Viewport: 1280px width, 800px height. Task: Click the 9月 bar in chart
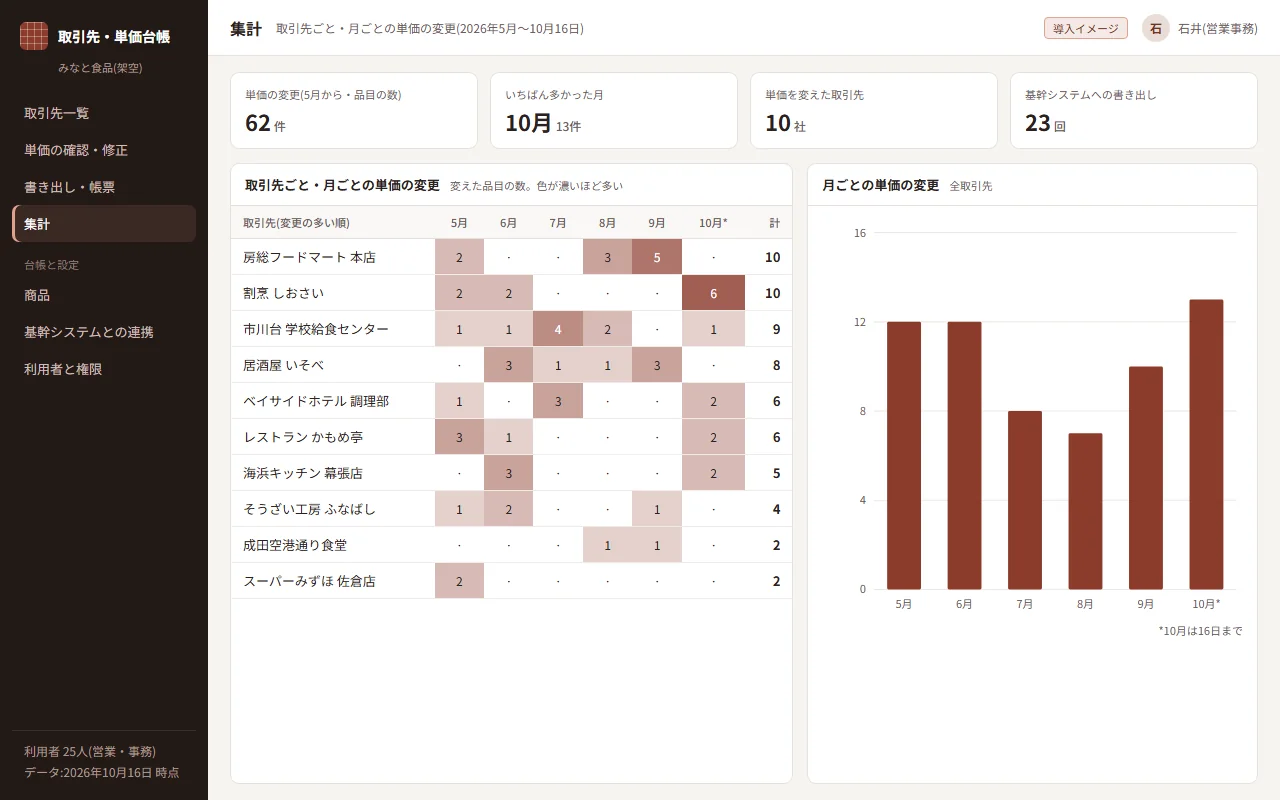[x=1146, y=478]
